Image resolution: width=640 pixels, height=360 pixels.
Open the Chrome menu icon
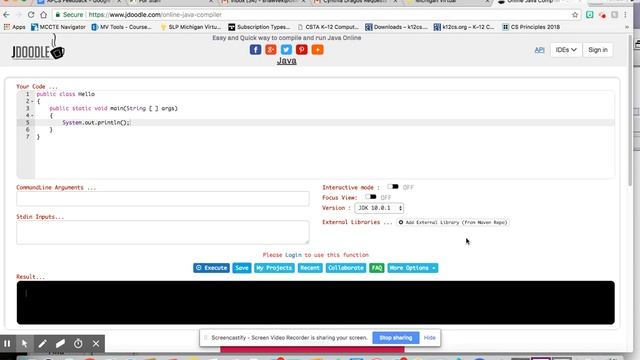625,15
